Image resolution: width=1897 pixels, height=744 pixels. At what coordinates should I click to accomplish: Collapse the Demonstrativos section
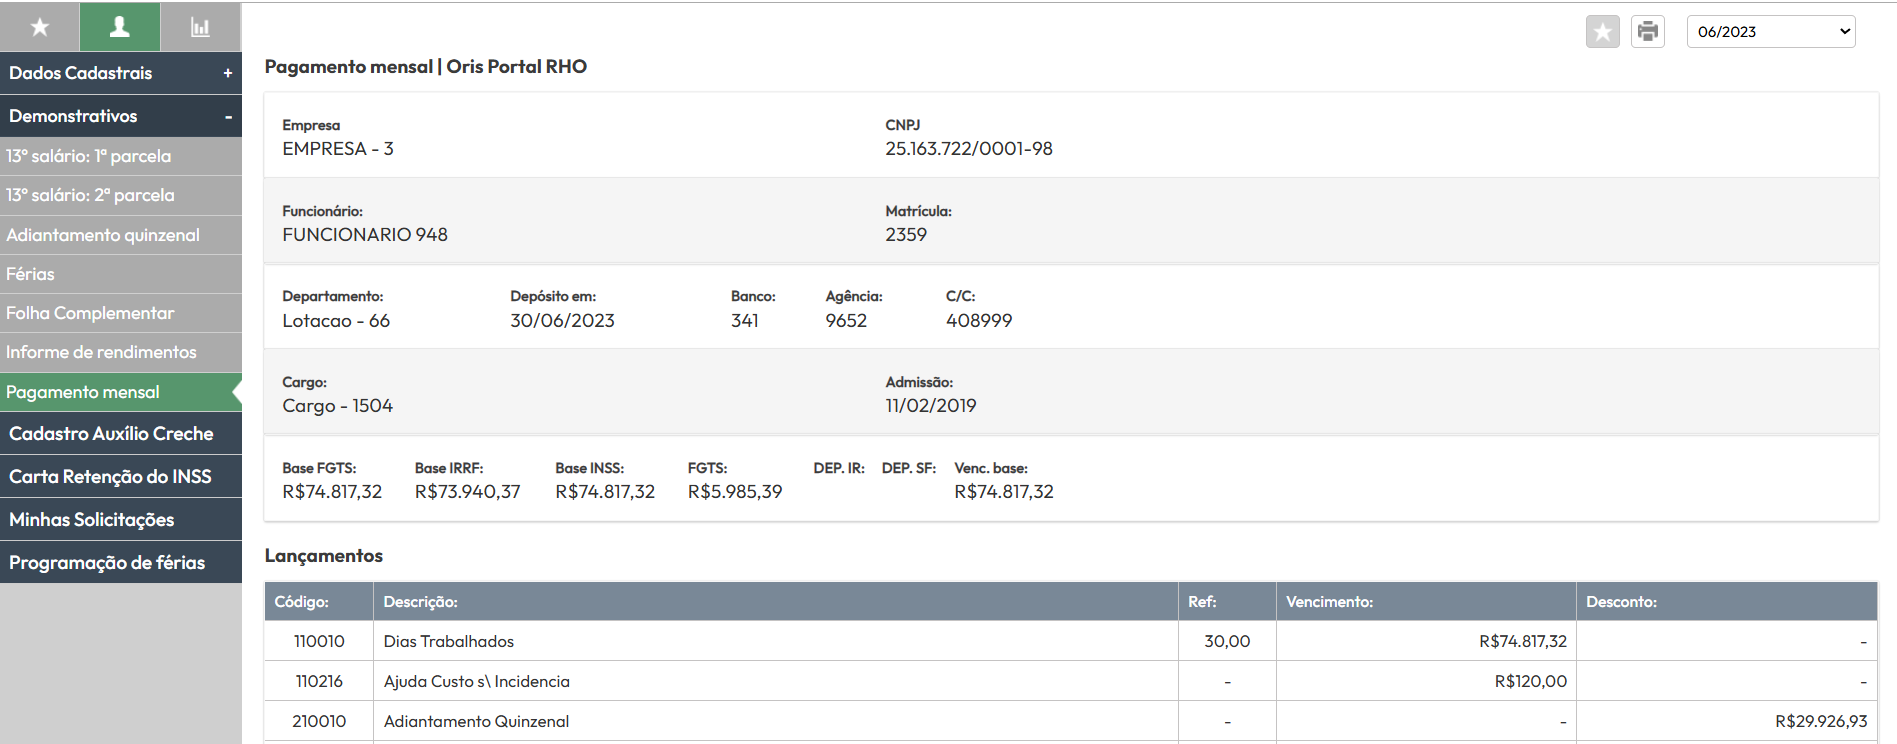121,116
